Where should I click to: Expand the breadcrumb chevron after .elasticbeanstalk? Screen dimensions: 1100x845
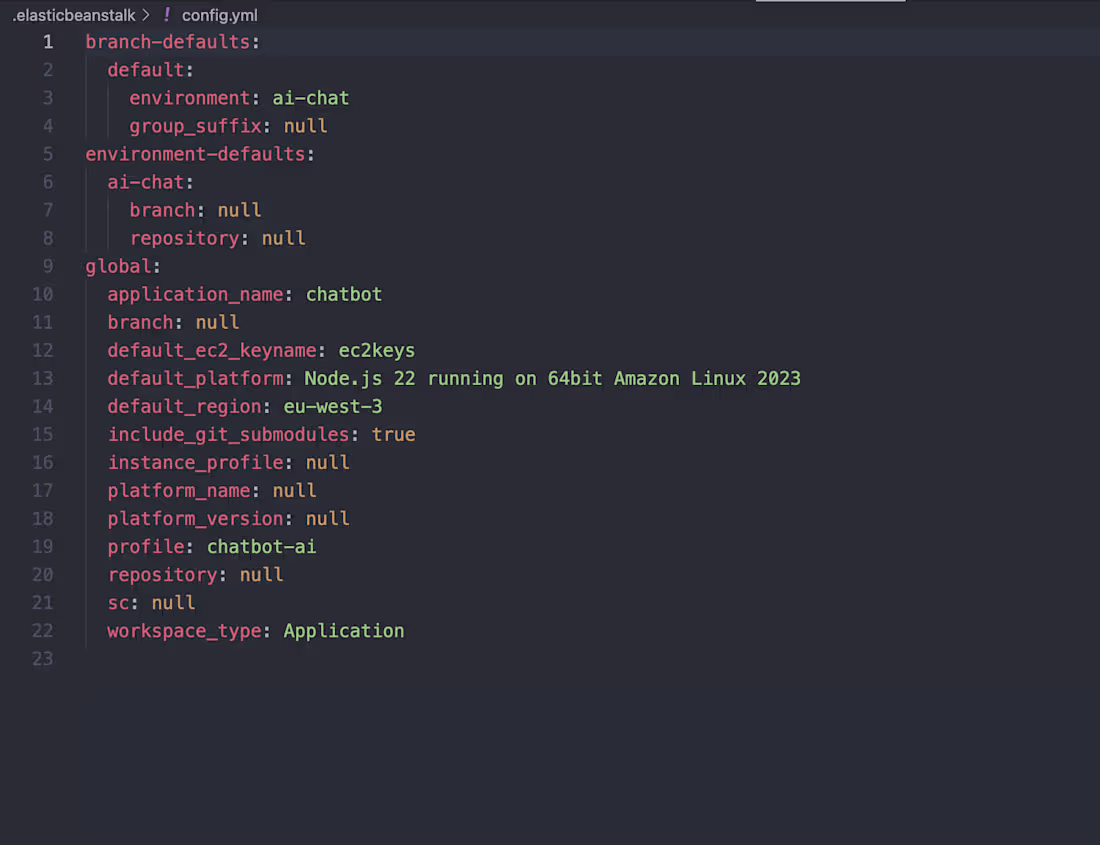click(x=145, y=15)
